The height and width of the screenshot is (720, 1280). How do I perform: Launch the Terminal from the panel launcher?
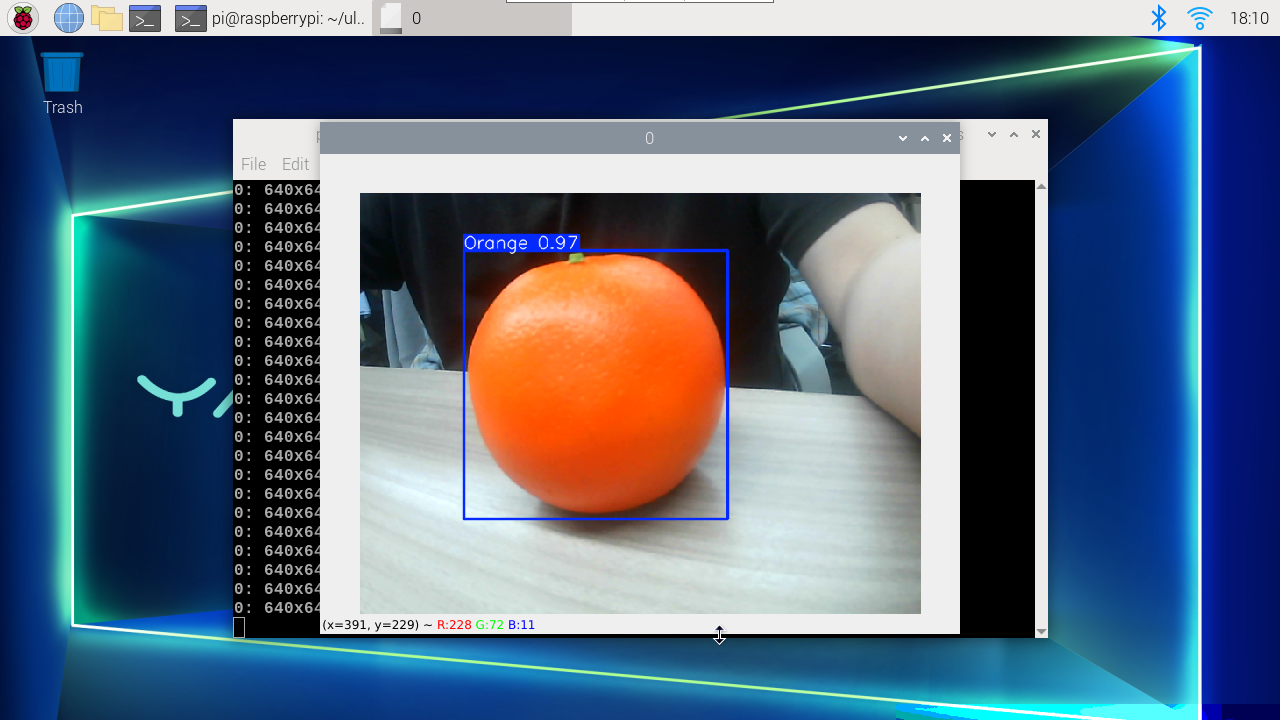[145, 18]
